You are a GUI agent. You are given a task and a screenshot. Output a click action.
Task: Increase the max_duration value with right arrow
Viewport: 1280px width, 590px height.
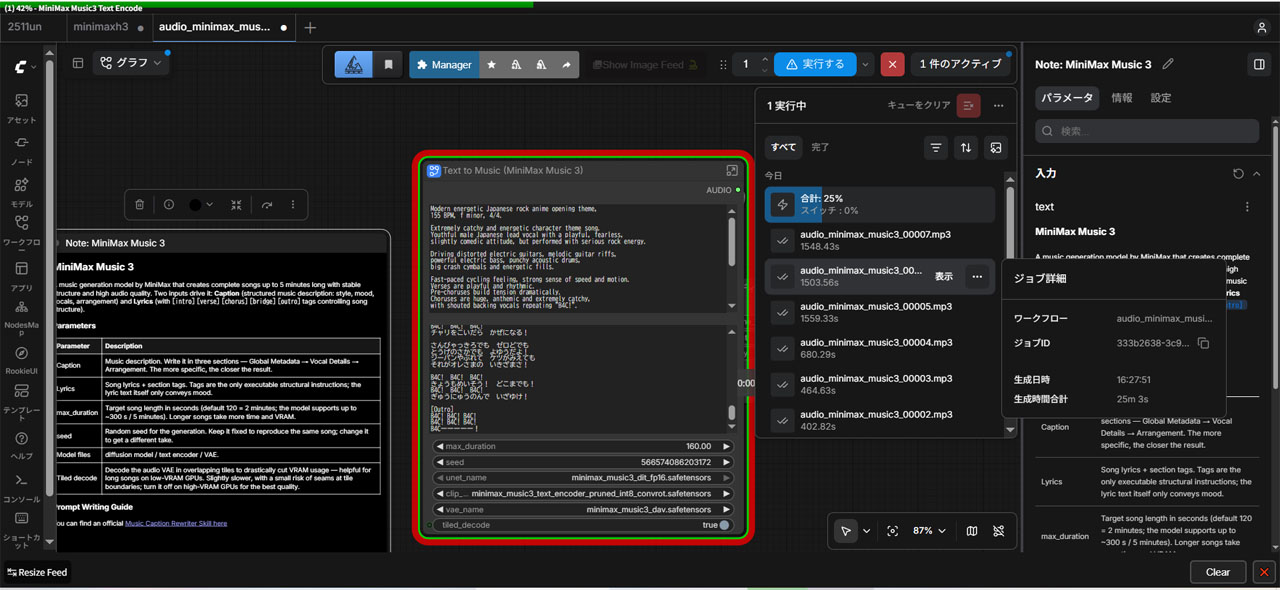pos(727,446)
